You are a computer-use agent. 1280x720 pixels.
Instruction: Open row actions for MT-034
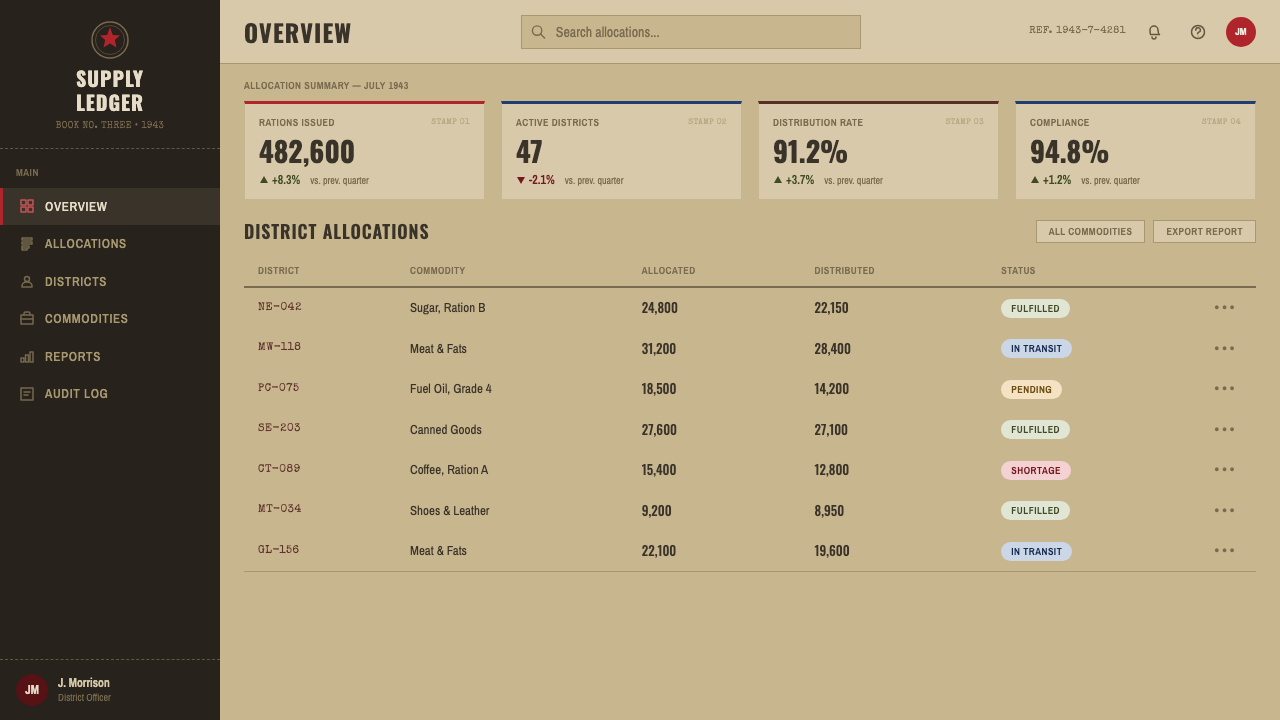click(1225, 510)
